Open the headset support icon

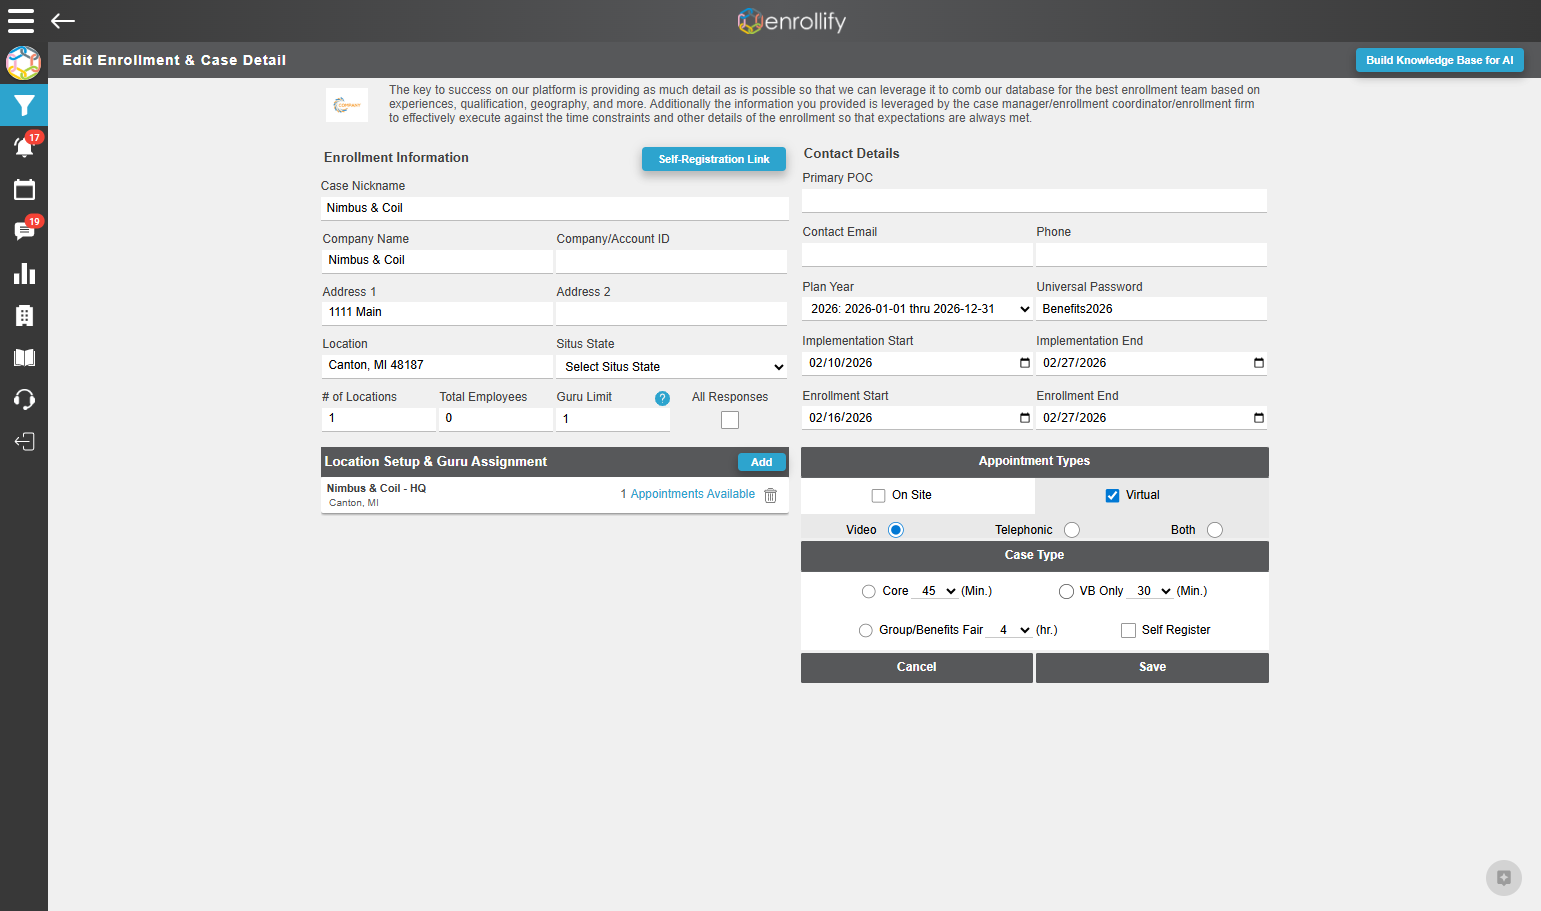click(24, 399)
